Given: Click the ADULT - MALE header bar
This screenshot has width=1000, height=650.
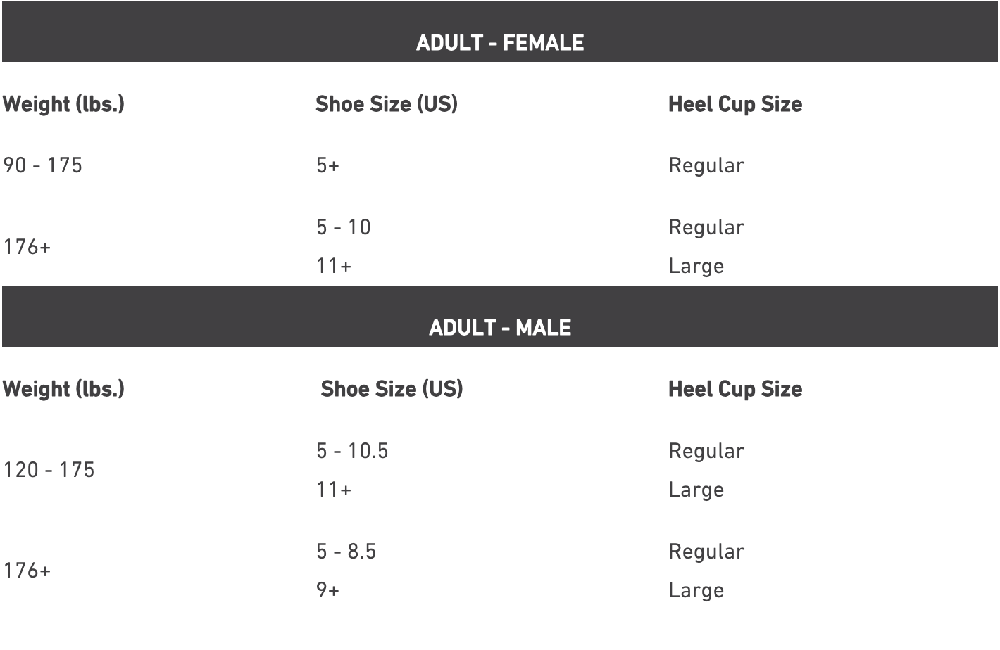Looking at the screenshot, I should 500,316.
